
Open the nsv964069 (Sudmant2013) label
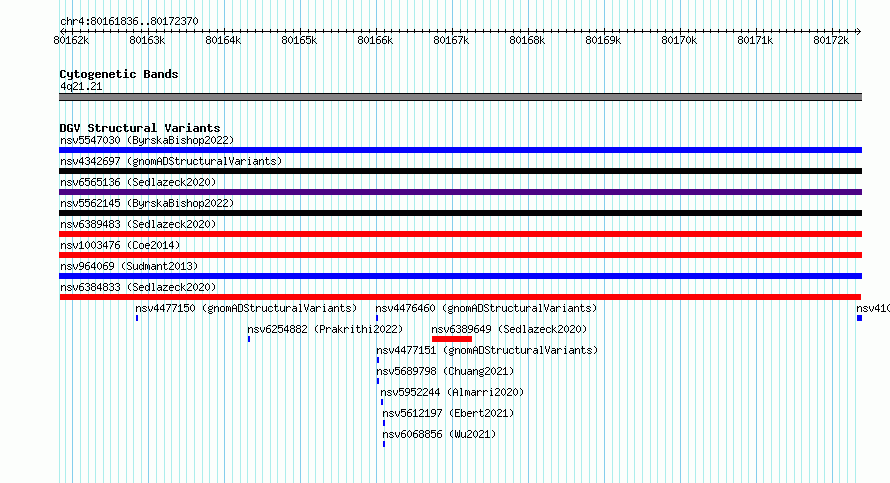pyautogui.click(x=129, y=266)
